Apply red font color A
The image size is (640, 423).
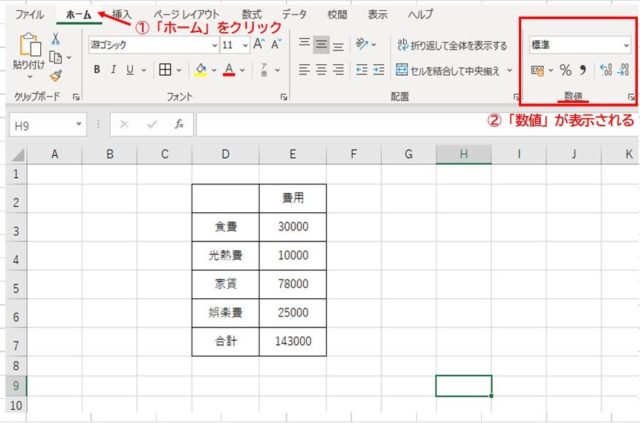click(229, 70)
